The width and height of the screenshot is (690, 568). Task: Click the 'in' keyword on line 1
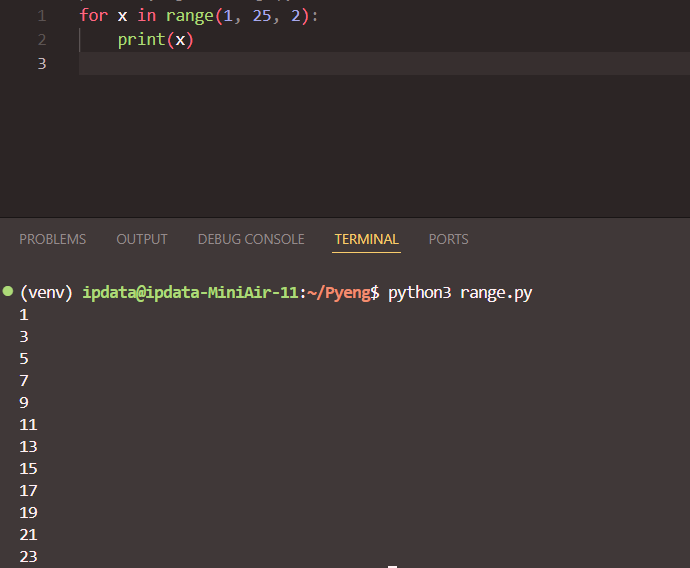(147, 16)
